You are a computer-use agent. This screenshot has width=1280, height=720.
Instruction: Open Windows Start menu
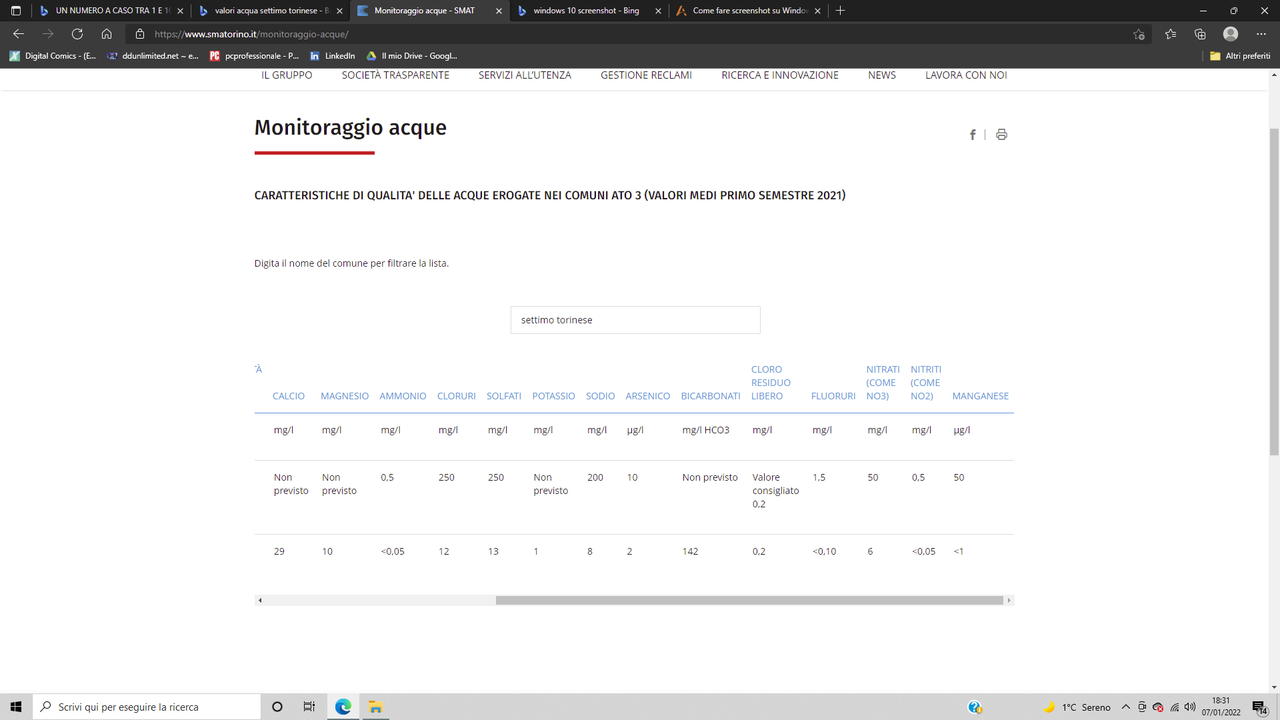pos(16,707)
